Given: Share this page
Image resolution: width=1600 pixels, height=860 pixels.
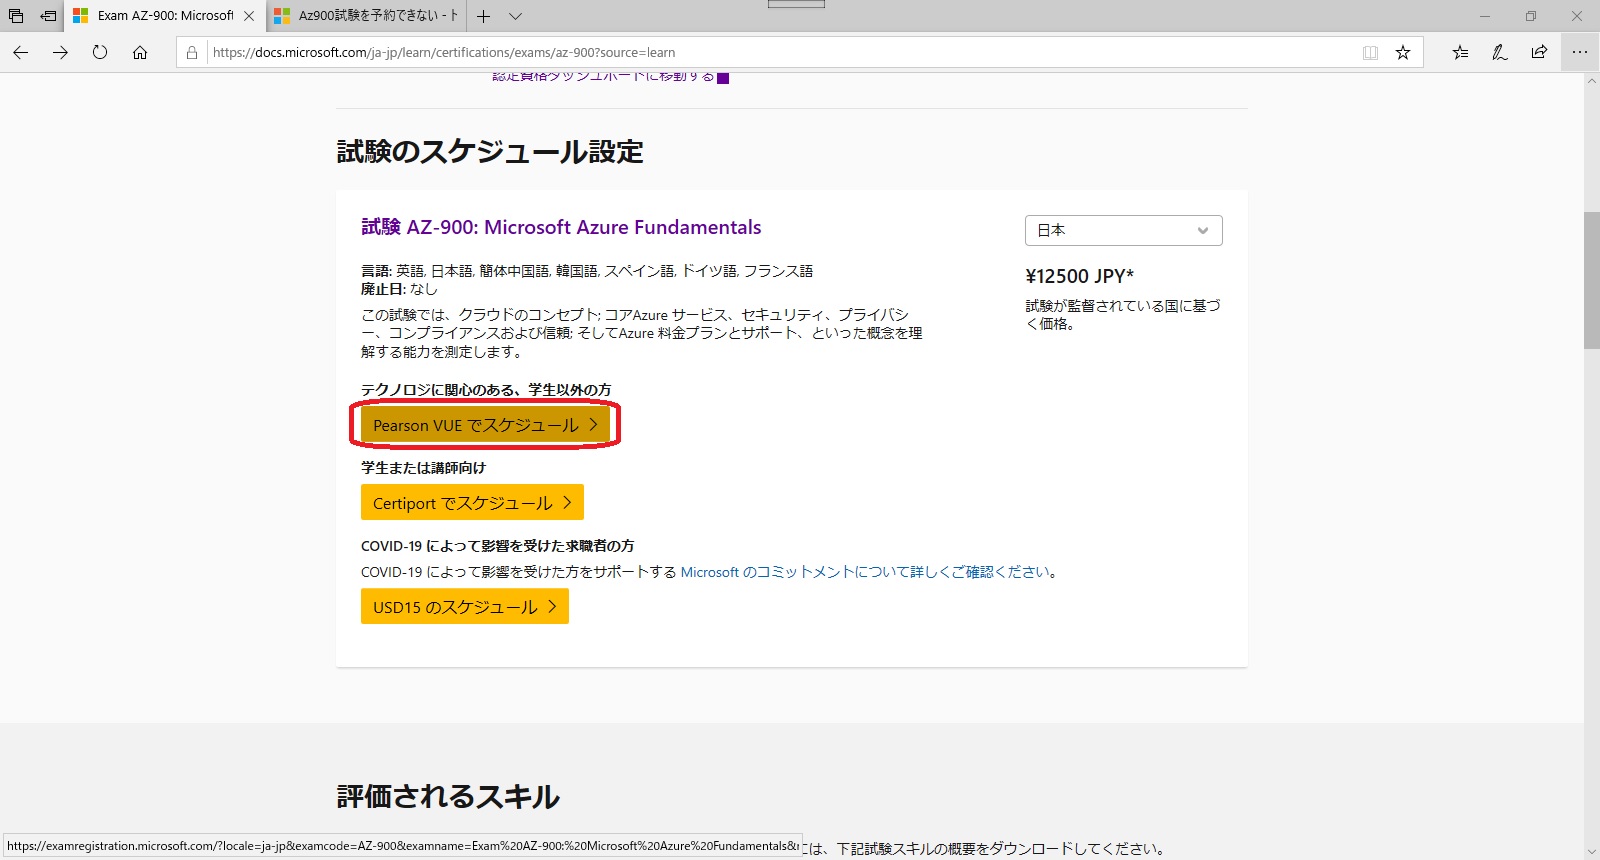Looking at the screenshot, I should (1540, 52).
